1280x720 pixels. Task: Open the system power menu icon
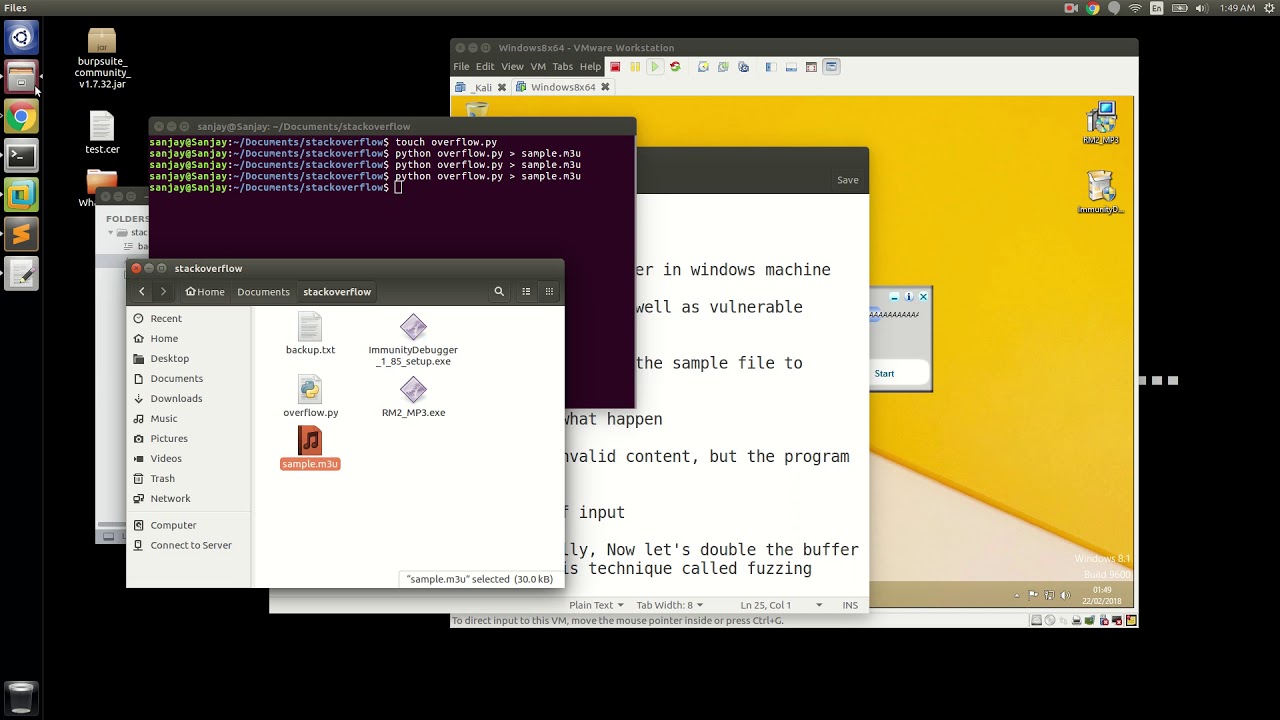(x=1269, y=8)
